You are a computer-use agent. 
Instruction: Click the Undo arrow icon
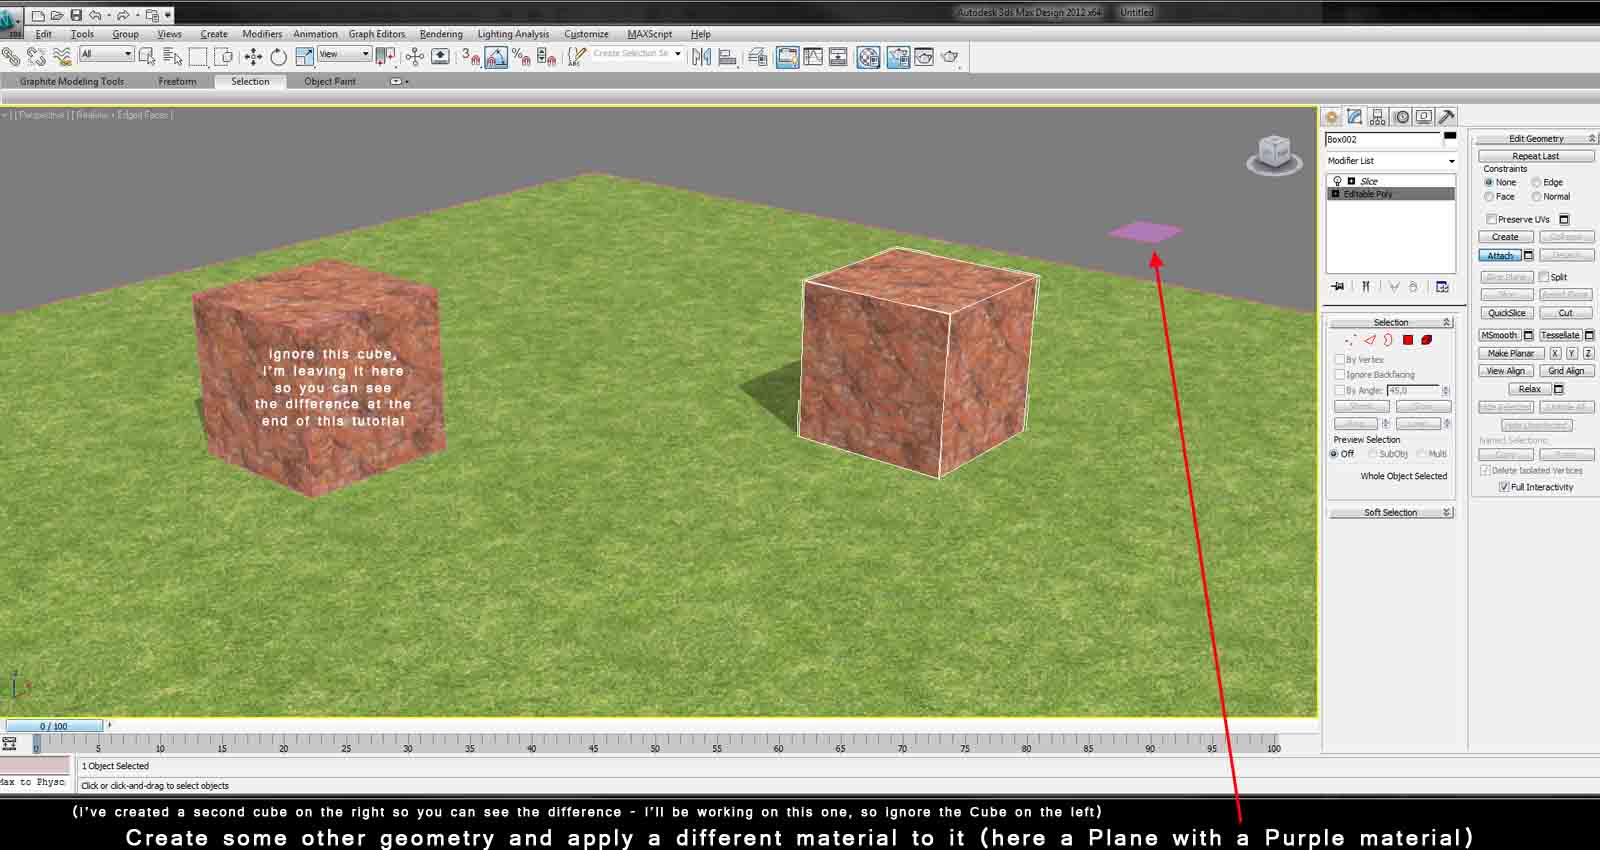[95, 15]
